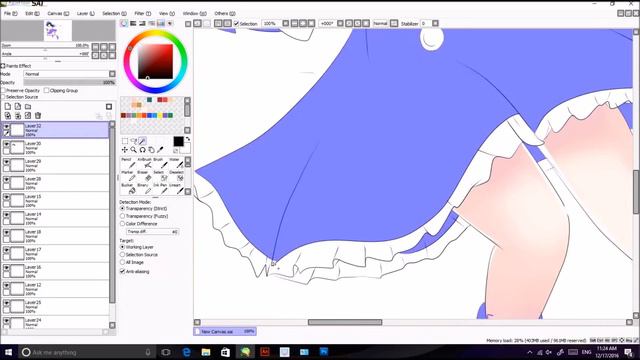Choose the Deselect pen tool
The image size is (640, 360).
[x=177, y=176]
